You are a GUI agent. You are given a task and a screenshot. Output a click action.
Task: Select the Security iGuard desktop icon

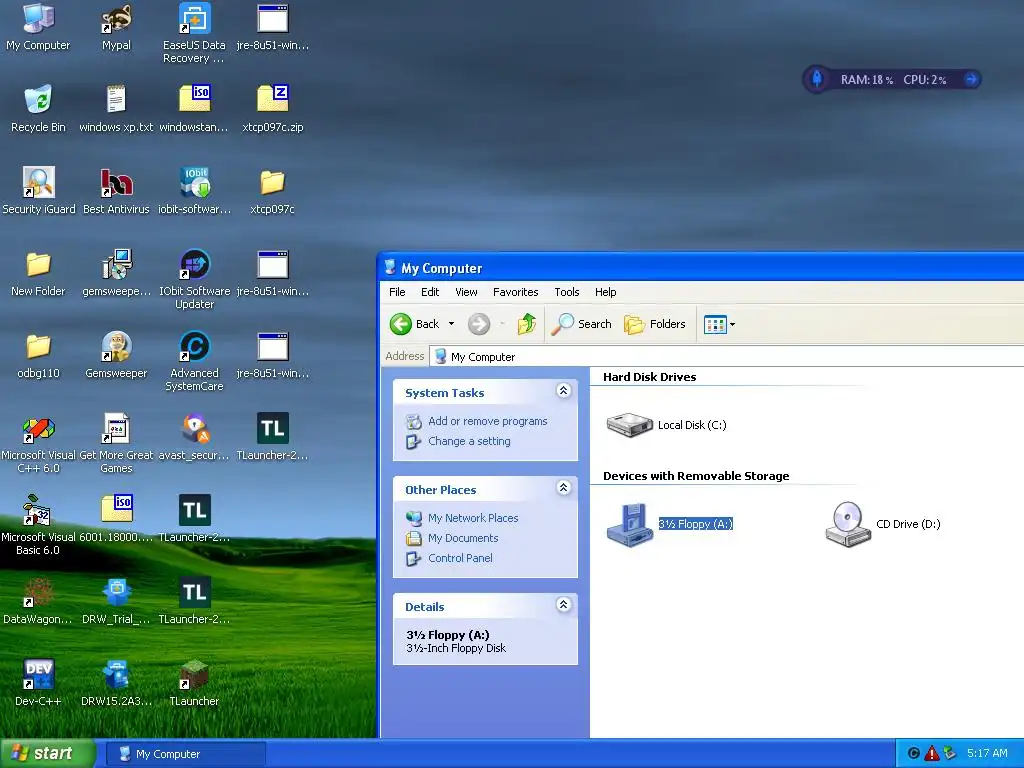[x=39, y=182]
